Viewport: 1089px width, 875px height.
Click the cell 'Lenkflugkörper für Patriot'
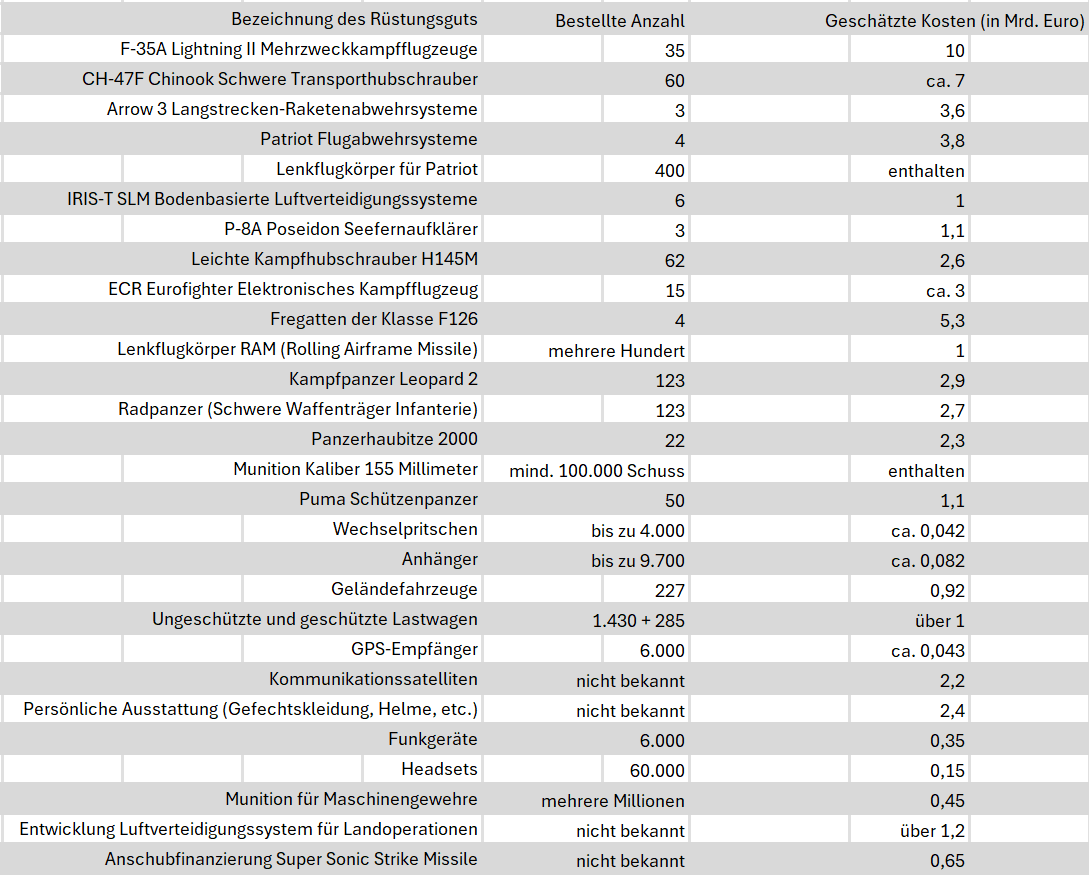[x=377, y=169]
